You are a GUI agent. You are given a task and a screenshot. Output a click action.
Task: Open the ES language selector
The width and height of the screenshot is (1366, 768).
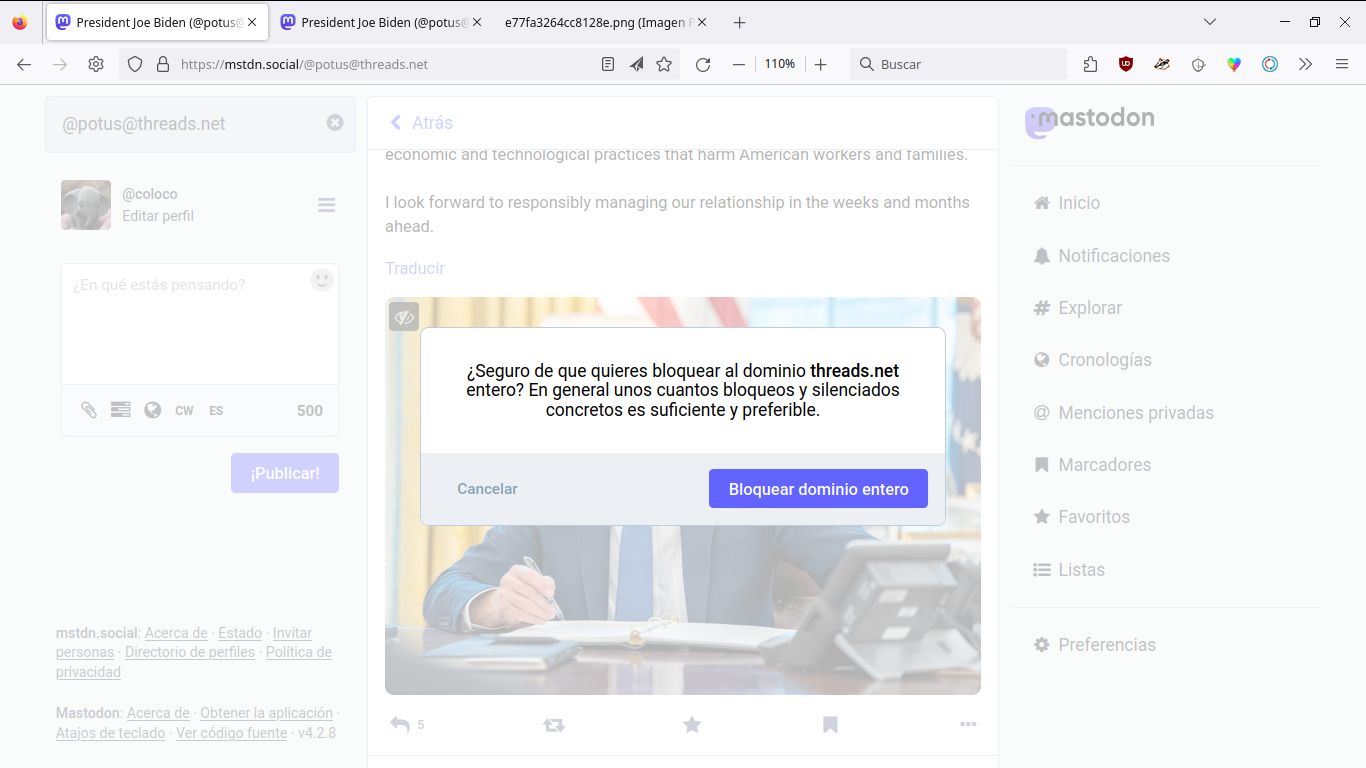coord(216,410)
